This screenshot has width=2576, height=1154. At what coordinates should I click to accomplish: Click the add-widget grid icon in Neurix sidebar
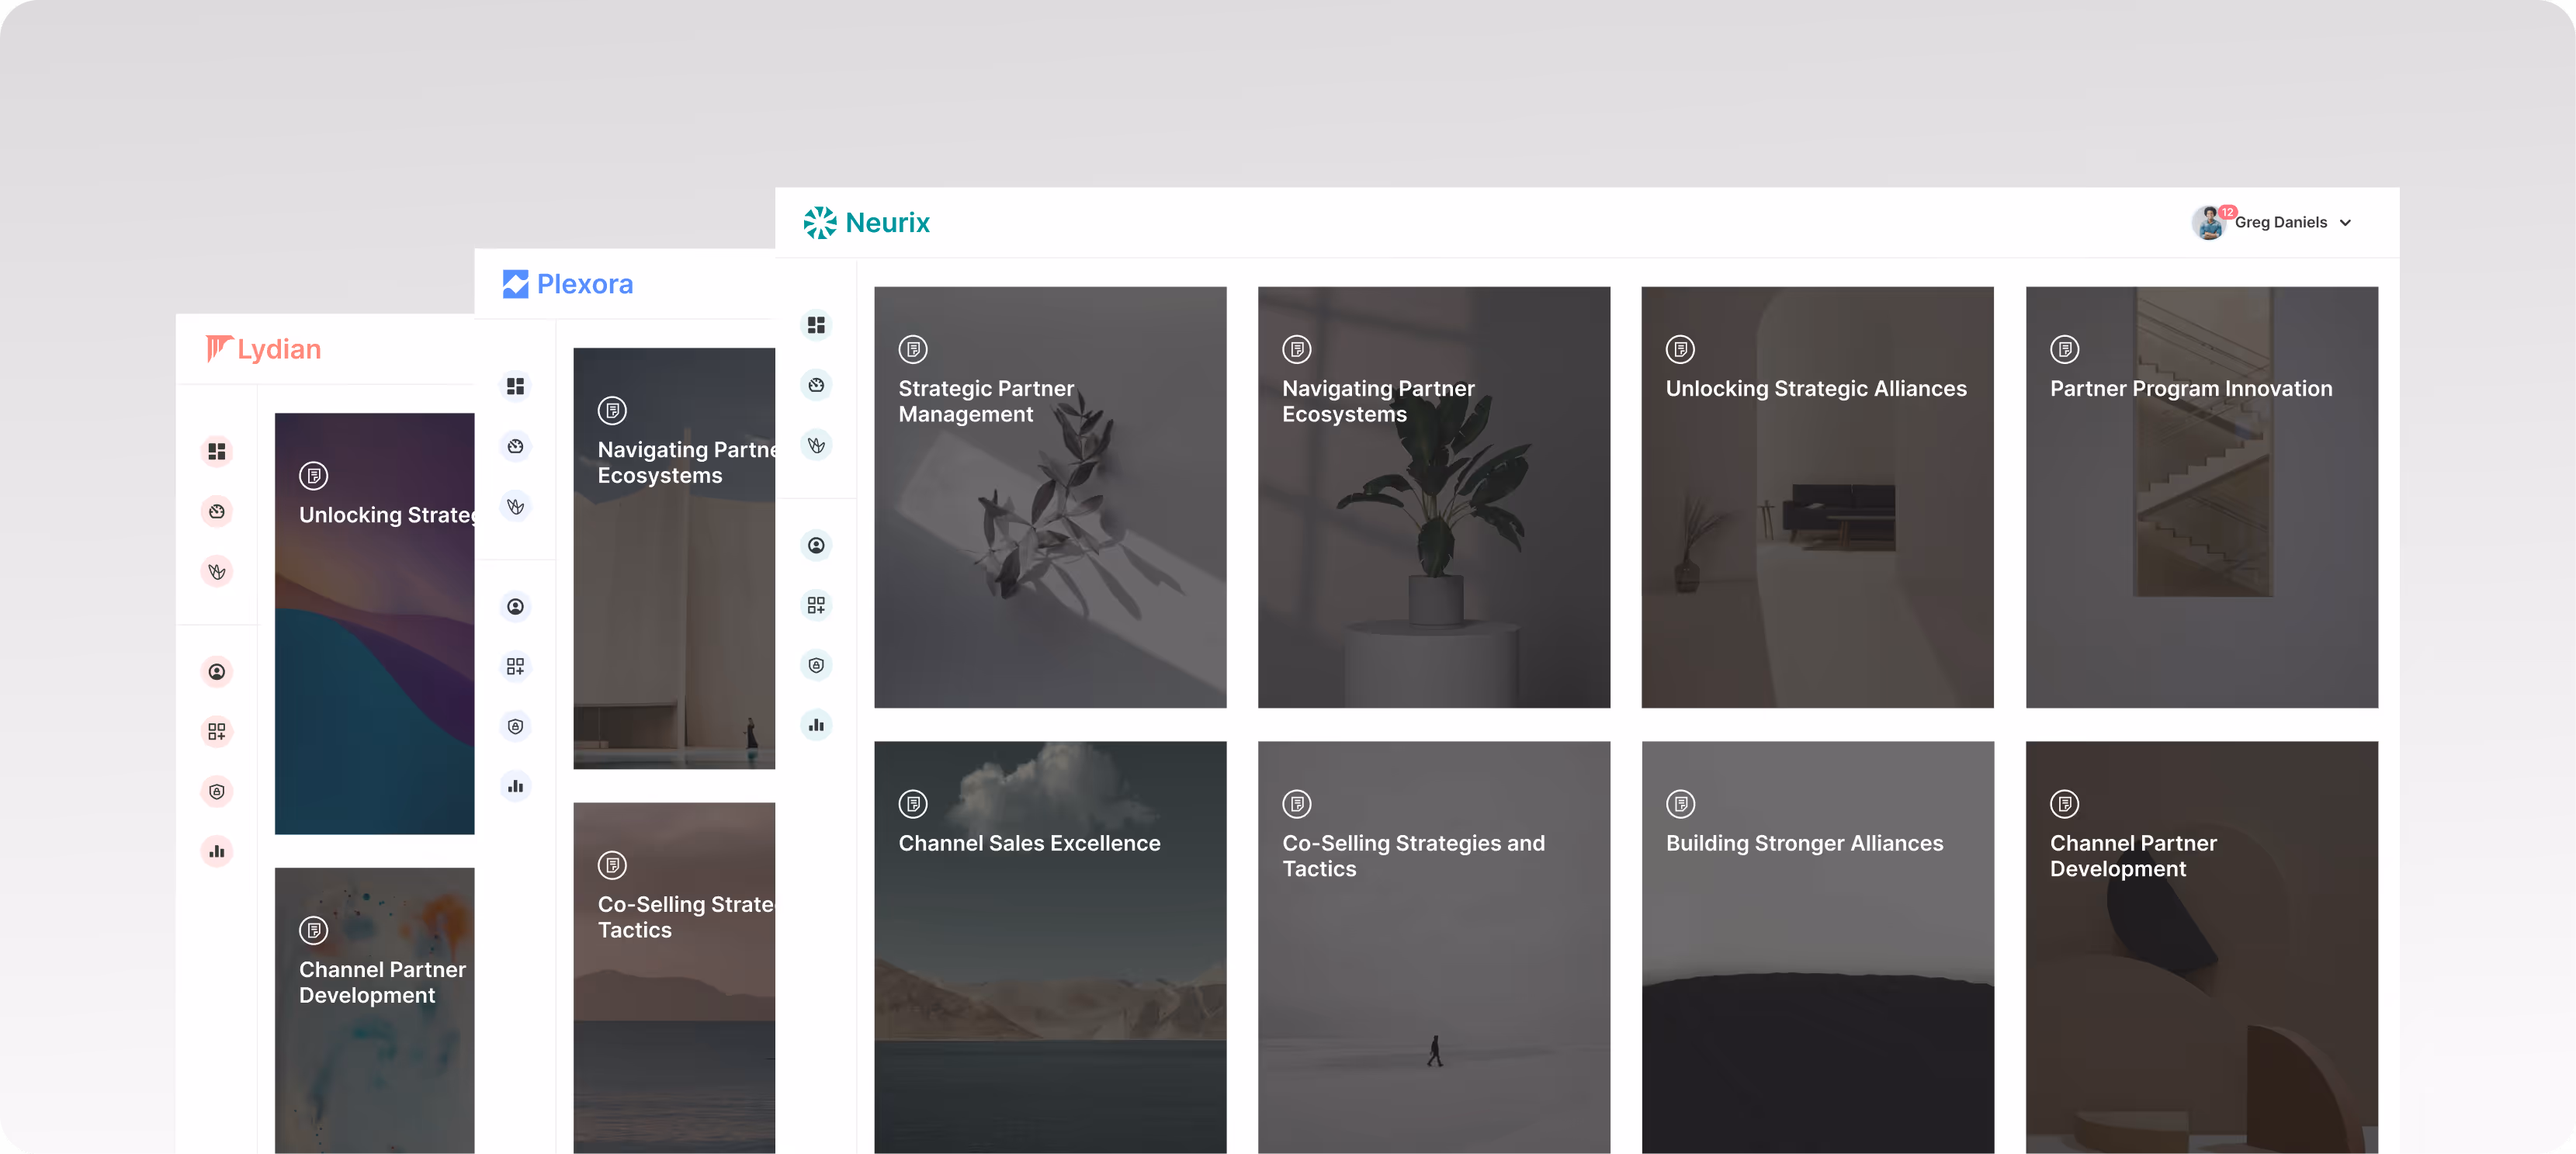pos(816,605)
